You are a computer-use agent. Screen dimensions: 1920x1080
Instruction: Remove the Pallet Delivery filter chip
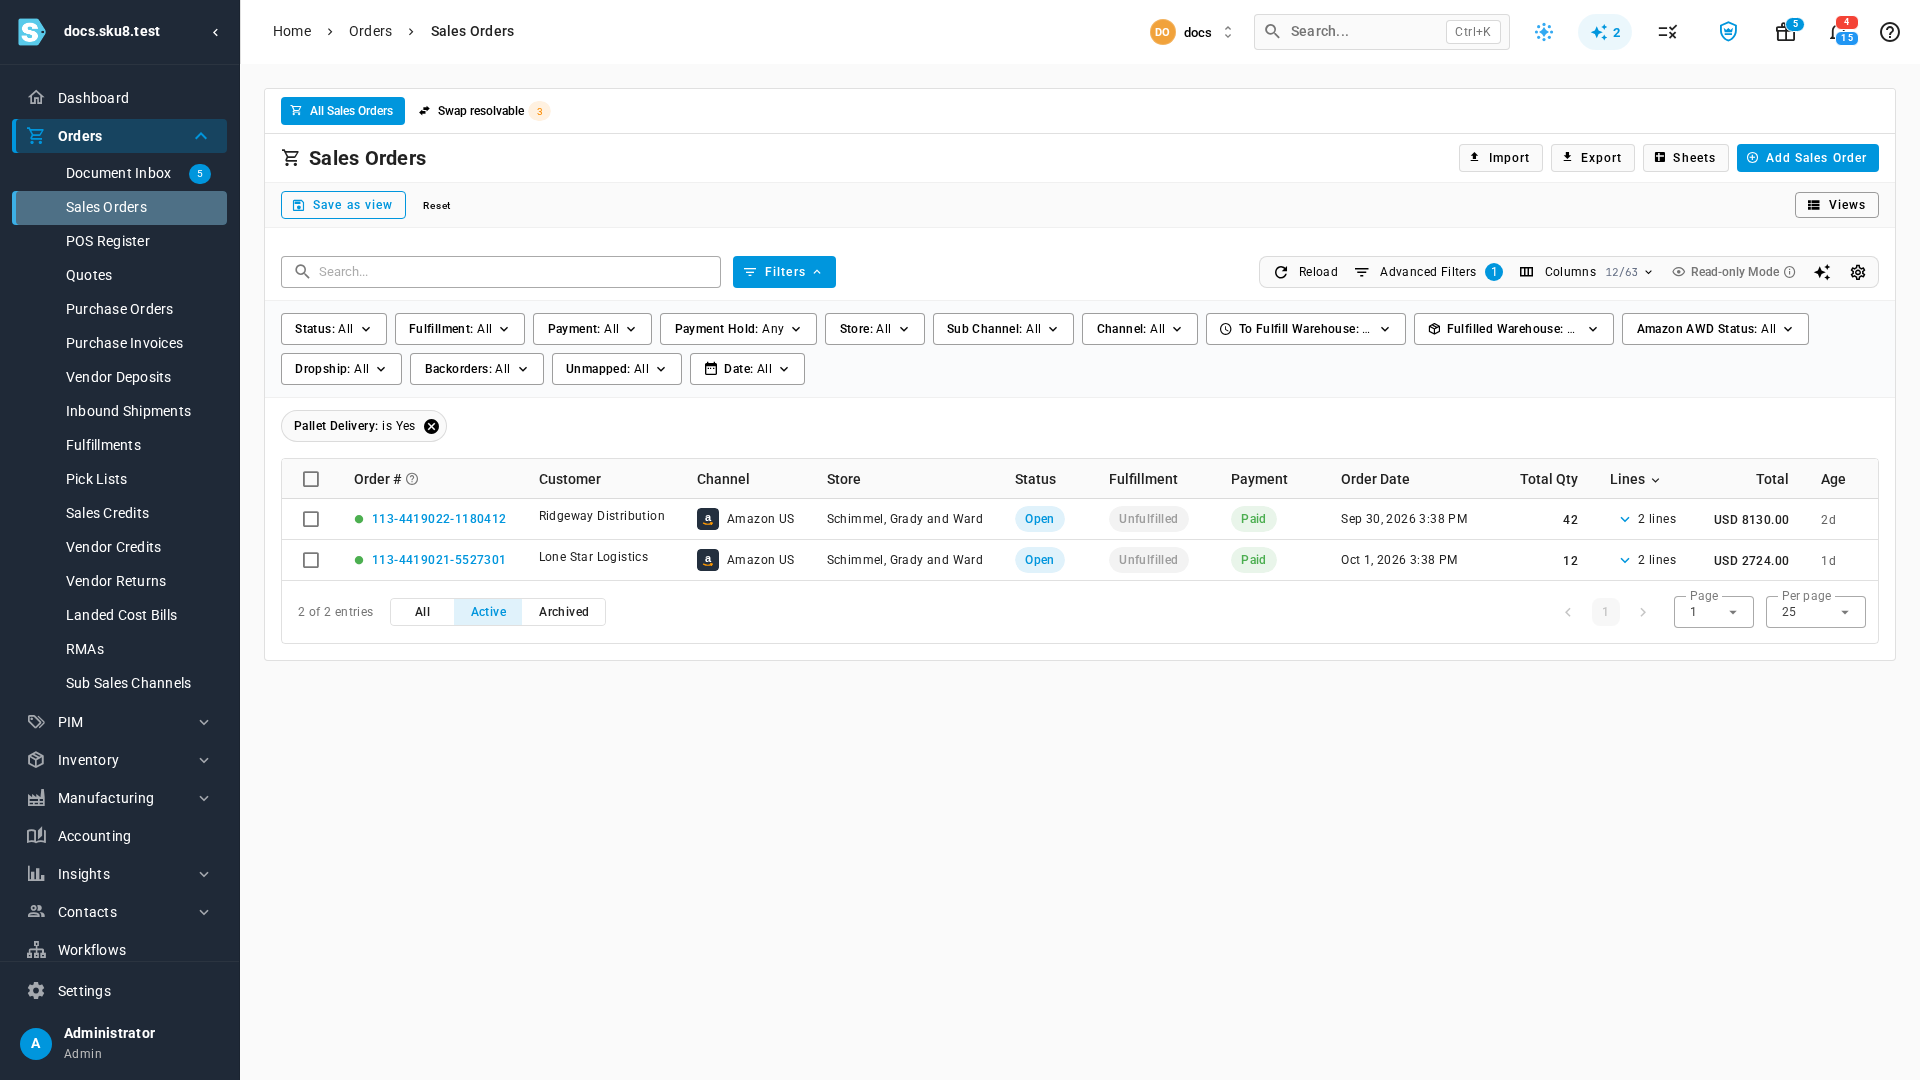click(431, 426)
